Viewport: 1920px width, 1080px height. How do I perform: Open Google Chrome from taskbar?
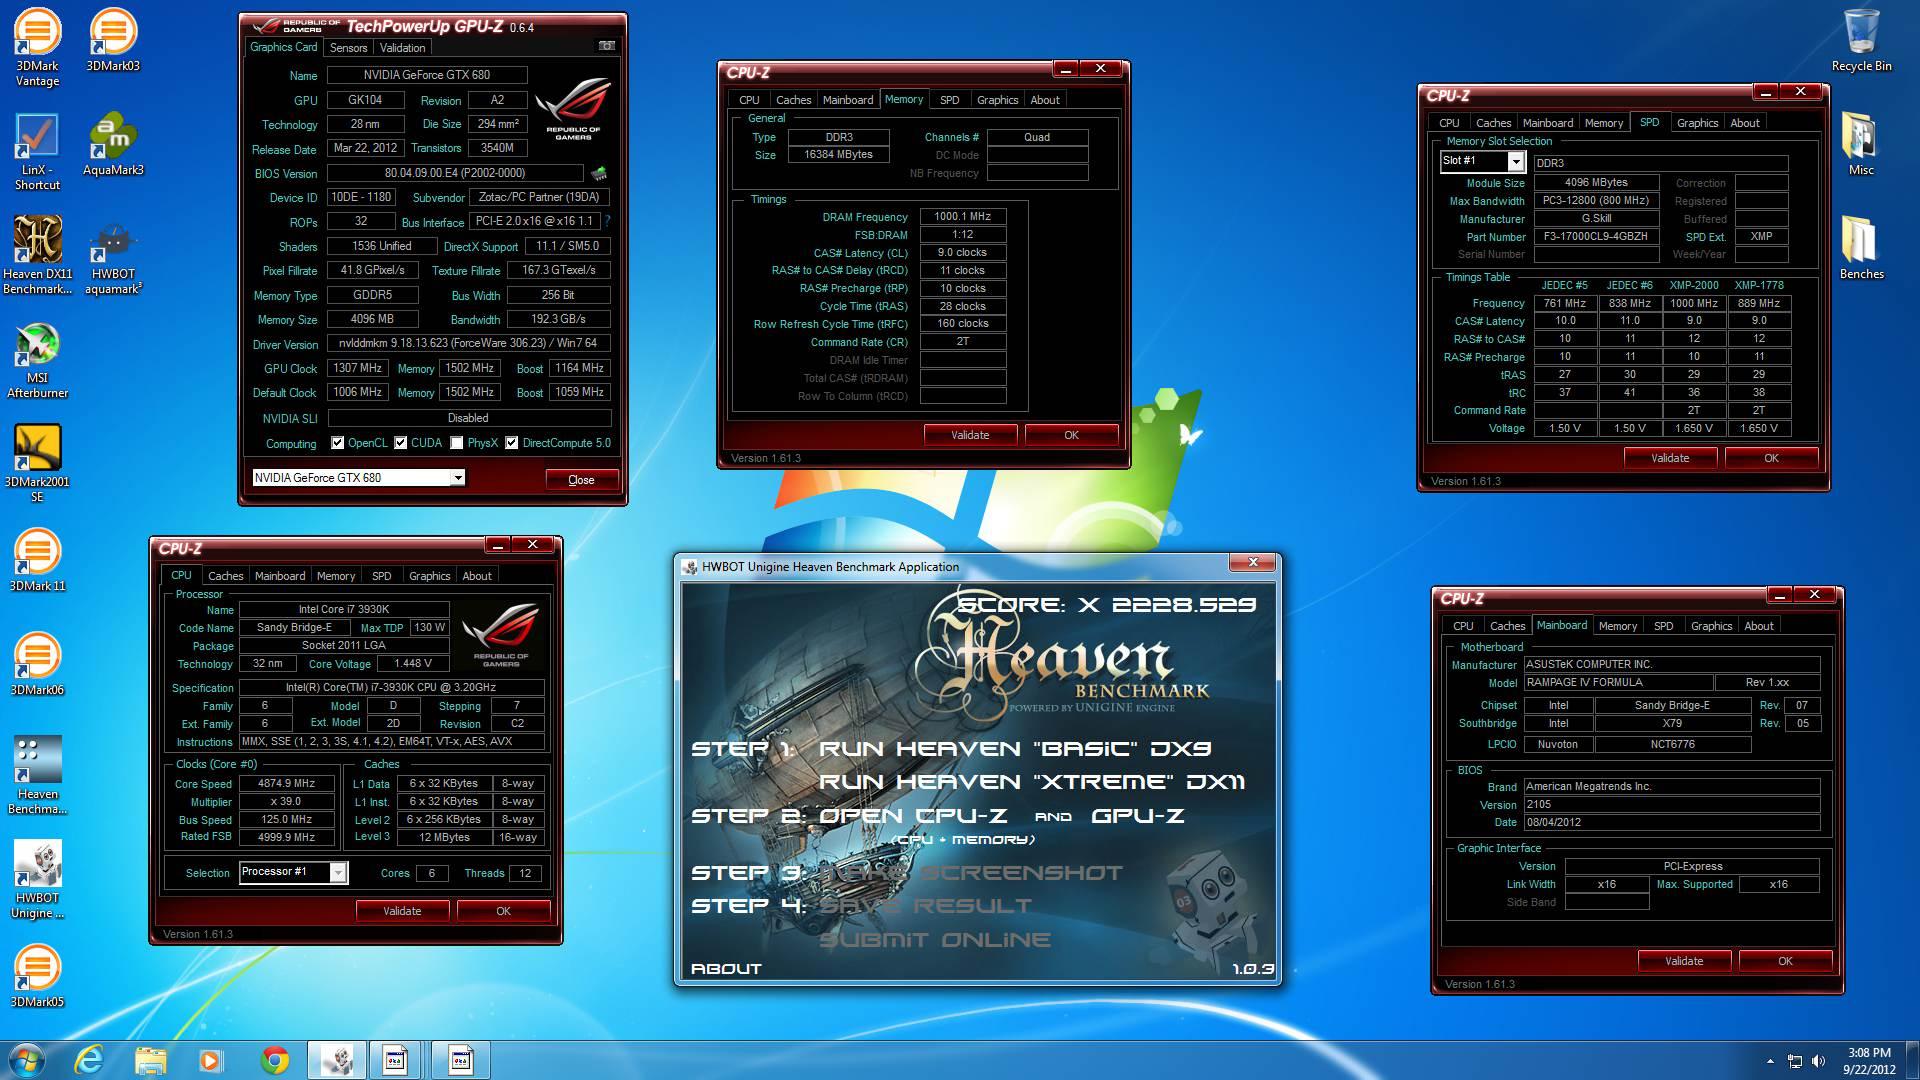[x=274, y=1060]
